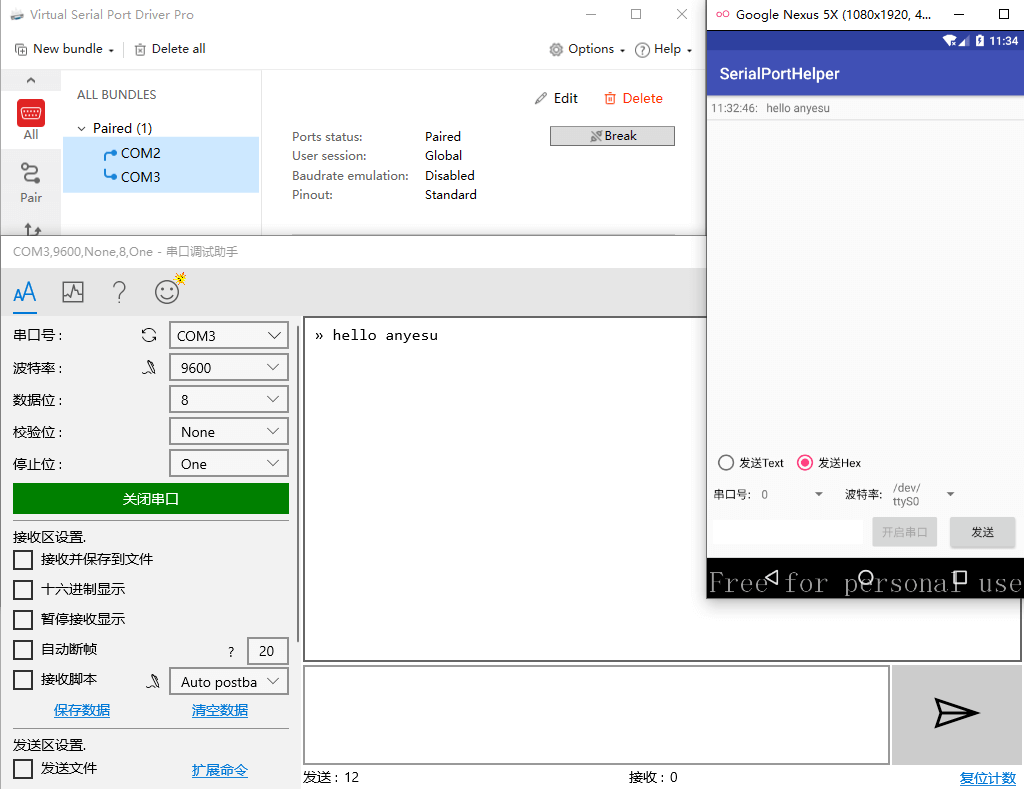Click the text view 'AA' icon
The image size is (1024, 789).
point(25,292)
